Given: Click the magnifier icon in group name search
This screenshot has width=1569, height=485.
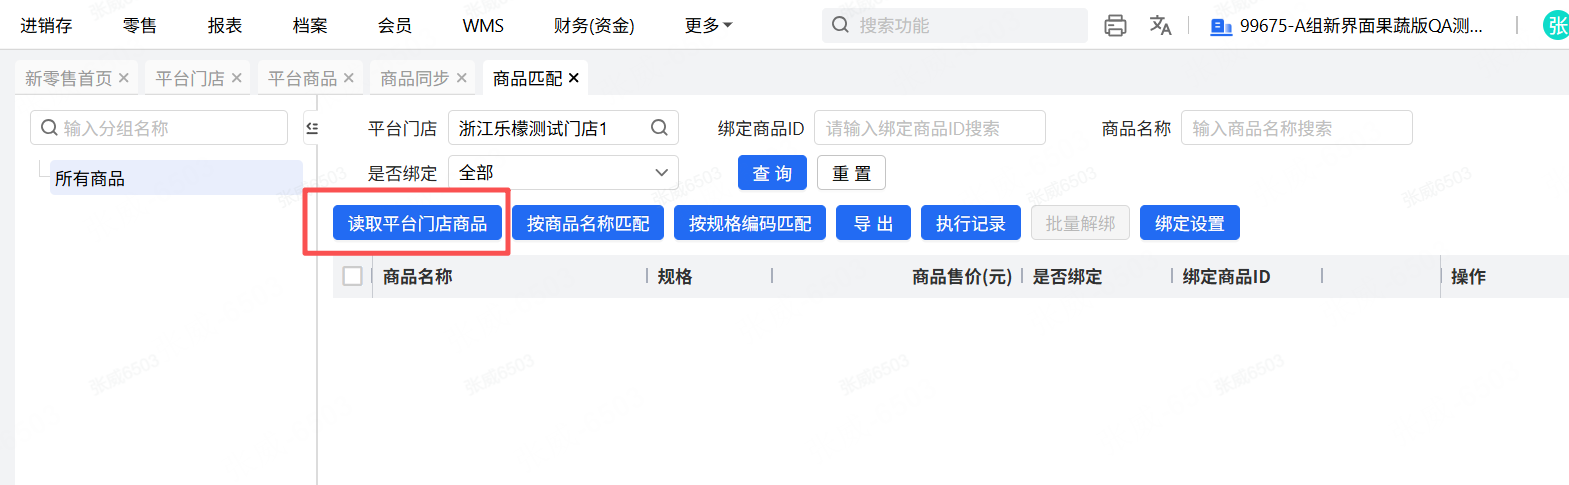Looking at the screenshot, I should [x=49, y=128].
